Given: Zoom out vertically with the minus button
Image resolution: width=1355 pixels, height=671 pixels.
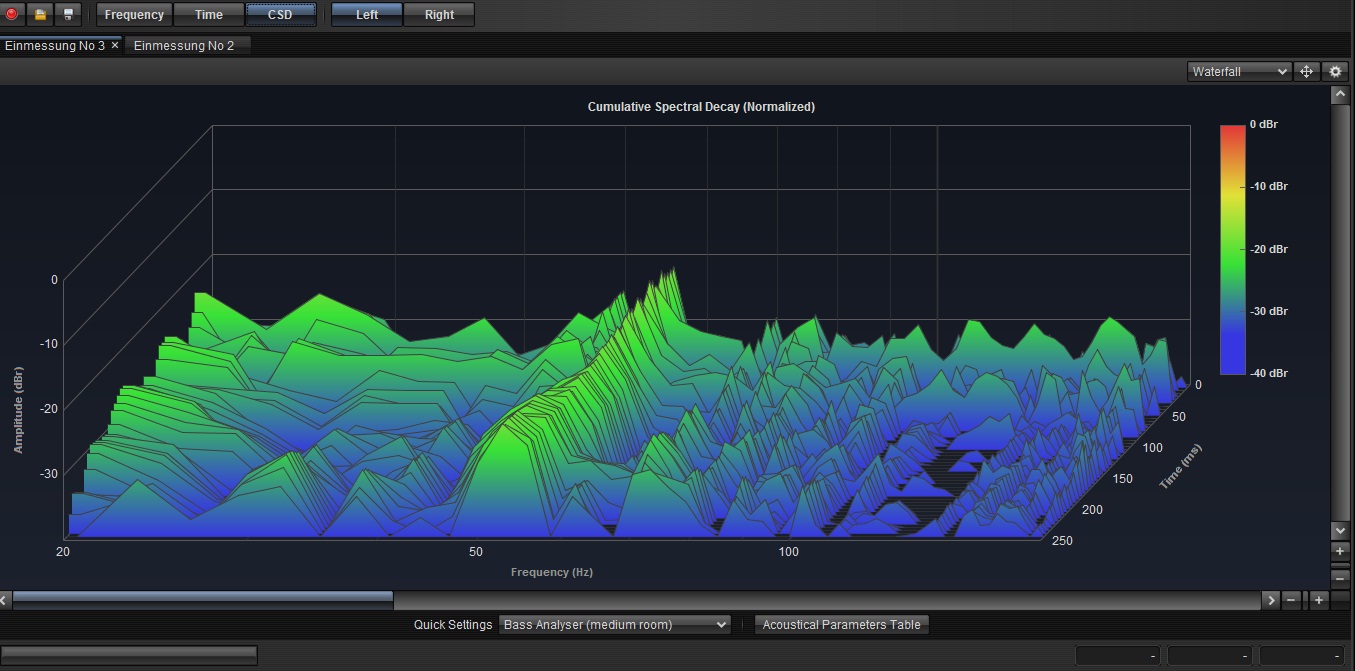Looking at the screenshot, I should point(1340,578).
